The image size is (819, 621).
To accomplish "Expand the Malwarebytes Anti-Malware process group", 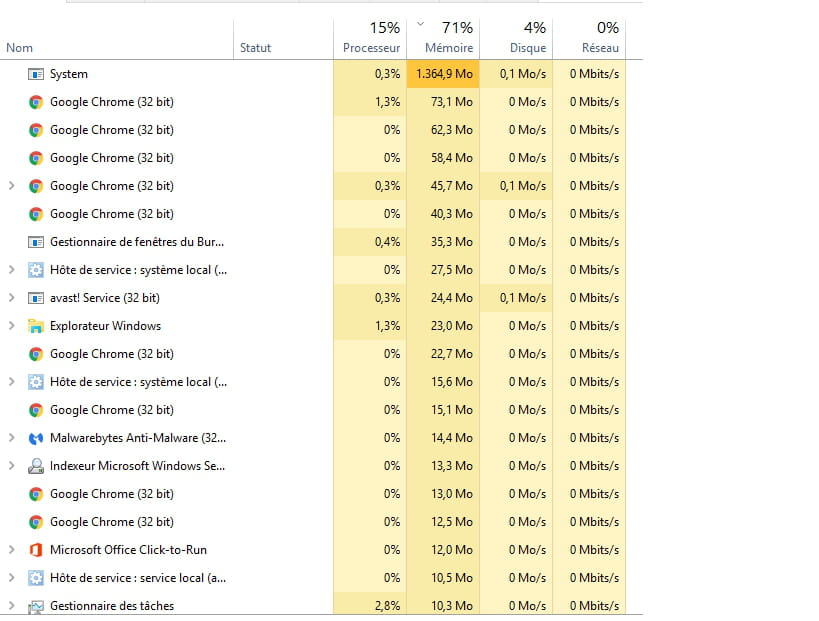I will [11, 438].
